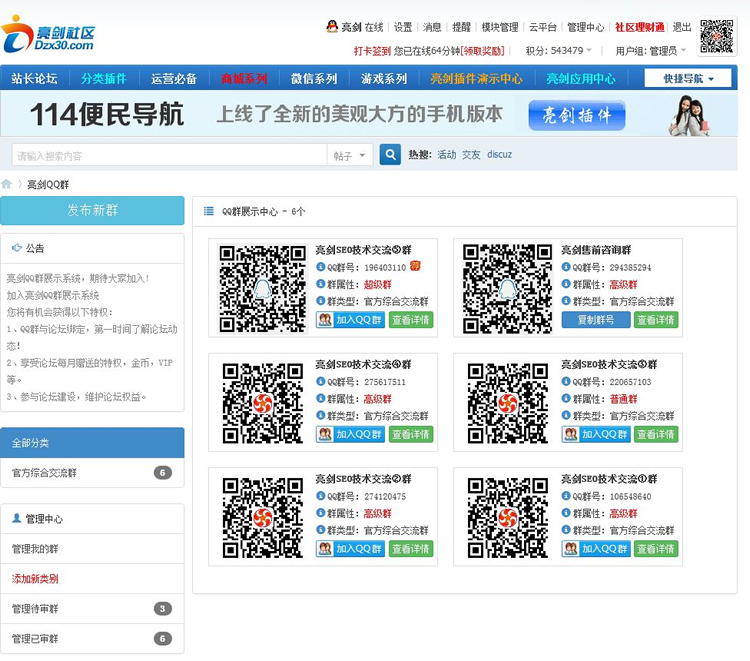
Task: Open the QR code of 亮剑售前咨询群
Action: (x=507, y=288)
